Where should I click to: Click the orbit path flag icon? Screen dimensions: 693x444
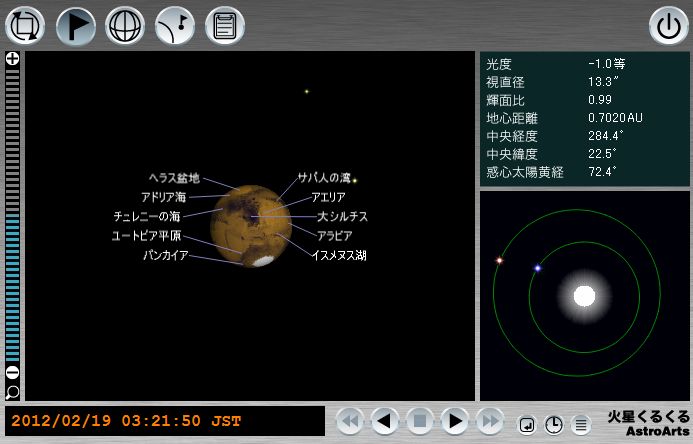(x=175, y=26)
